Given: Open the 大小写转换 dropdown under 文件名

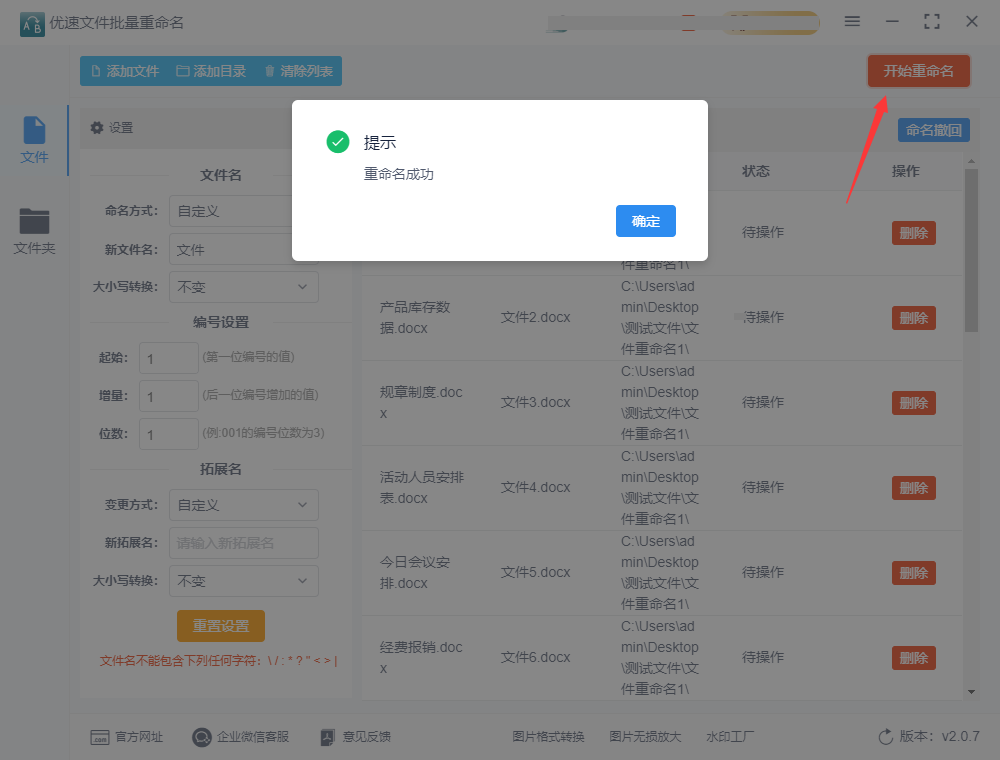Looking at the screenshot, I should [243, 287].
